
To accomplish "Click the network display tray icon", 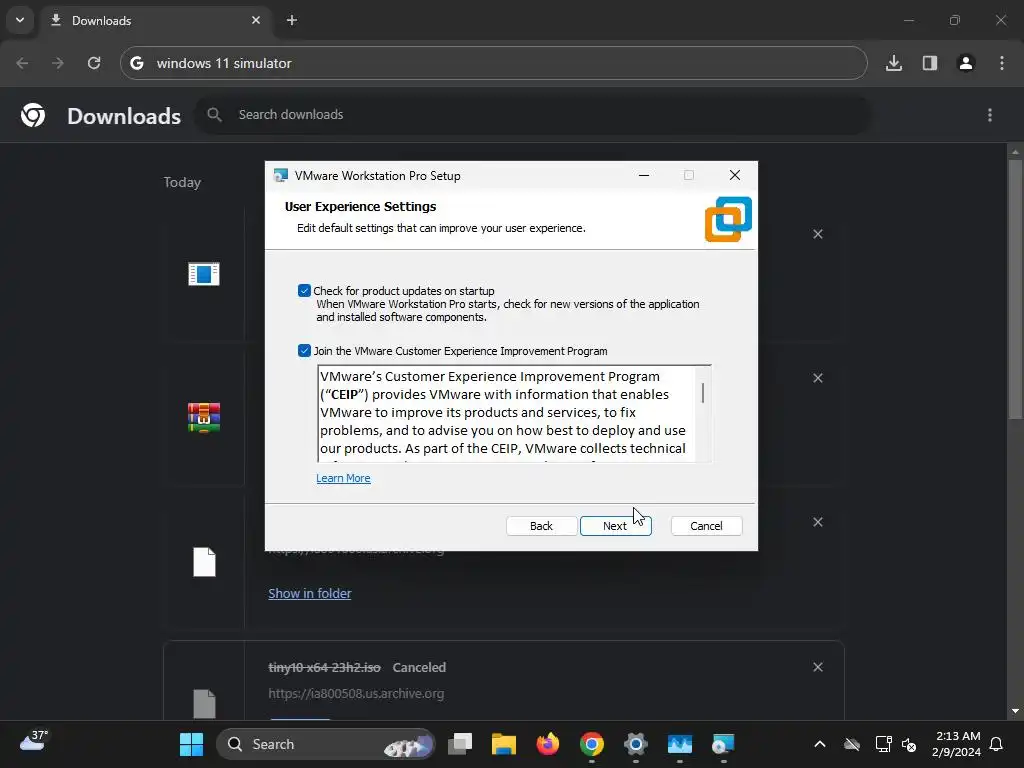I will pos(883,744).
